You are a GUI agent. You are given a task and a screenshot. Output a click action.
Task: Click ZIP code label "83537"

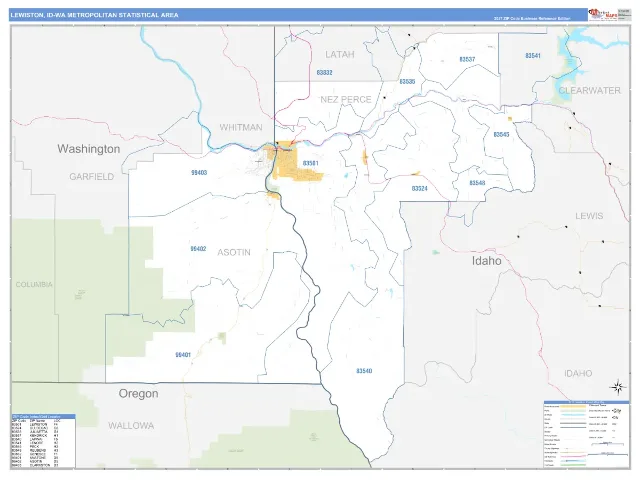pyautogui.click(x=467, y=59)
